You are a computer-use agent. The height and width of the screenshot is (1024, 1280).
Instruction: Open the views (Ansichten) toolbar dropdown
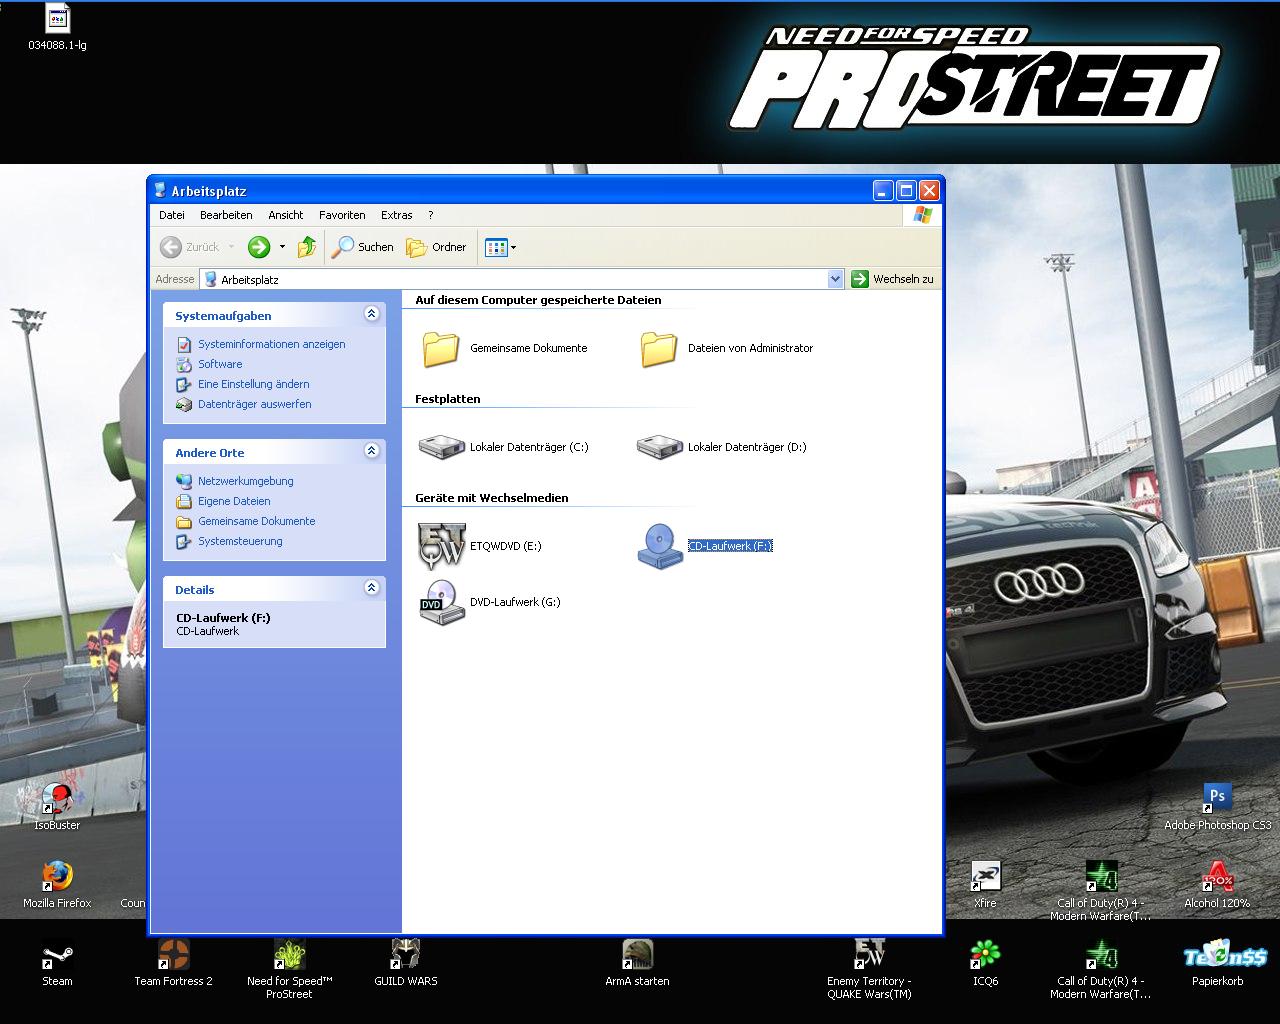click(500, 247)
